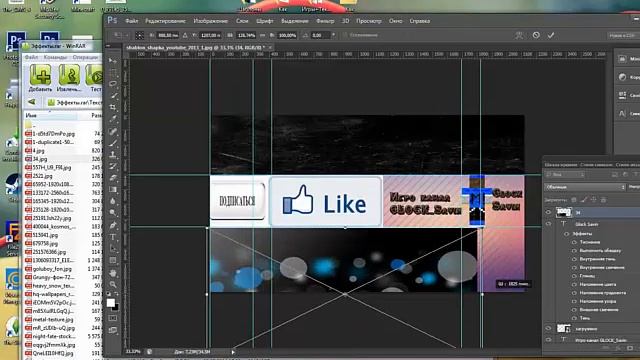The height and width of the screenshot is (360, 640).
Task: Toggle the link width-height chain icon
Action: click(x=262, y=36)
